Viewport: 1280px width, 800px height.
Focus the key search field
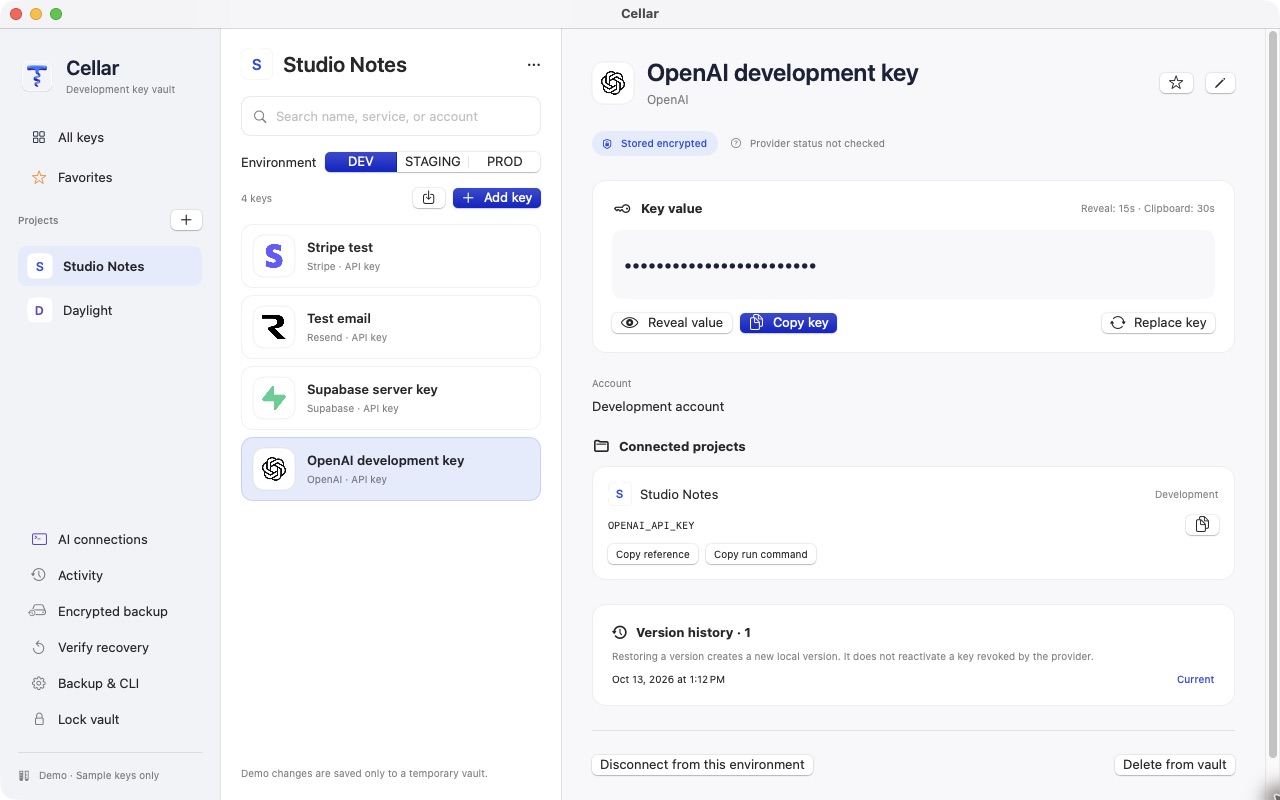pyautogui.click(x=391, y=116)
